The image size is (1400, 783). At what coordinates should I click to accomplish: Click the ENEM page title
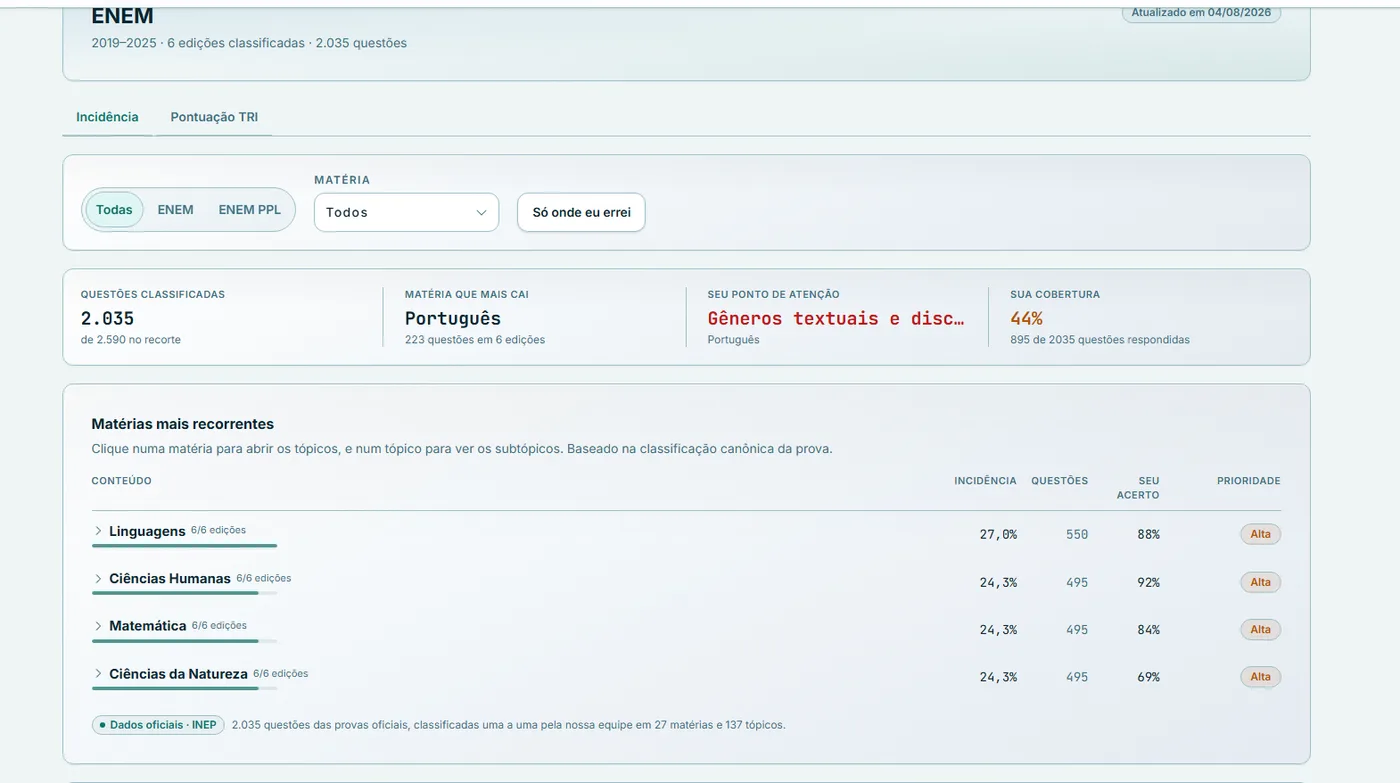coord(122,16)
